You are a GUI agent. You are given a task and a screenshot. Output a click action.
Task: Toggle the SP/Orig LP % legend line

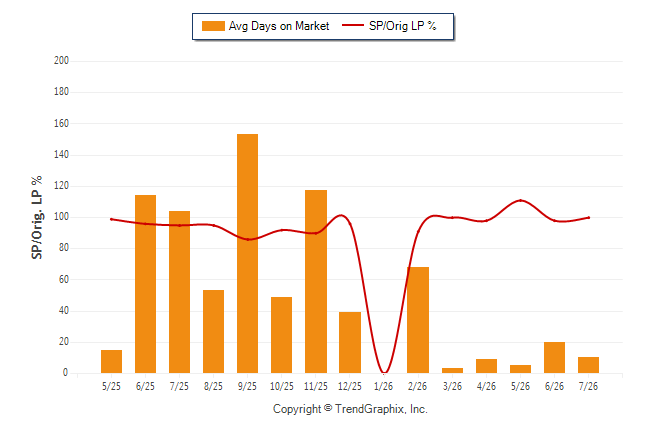click(353, 26)
